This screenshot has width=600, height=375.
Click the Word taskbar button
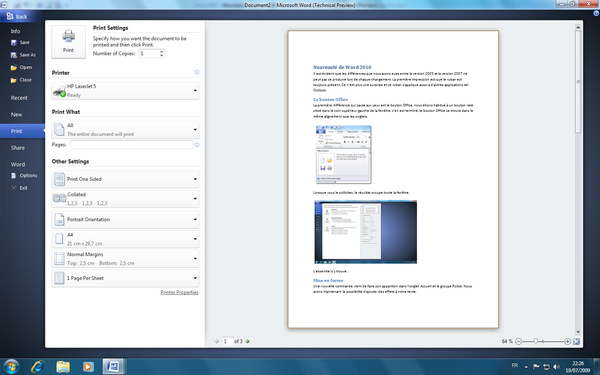tap(114, 367)
